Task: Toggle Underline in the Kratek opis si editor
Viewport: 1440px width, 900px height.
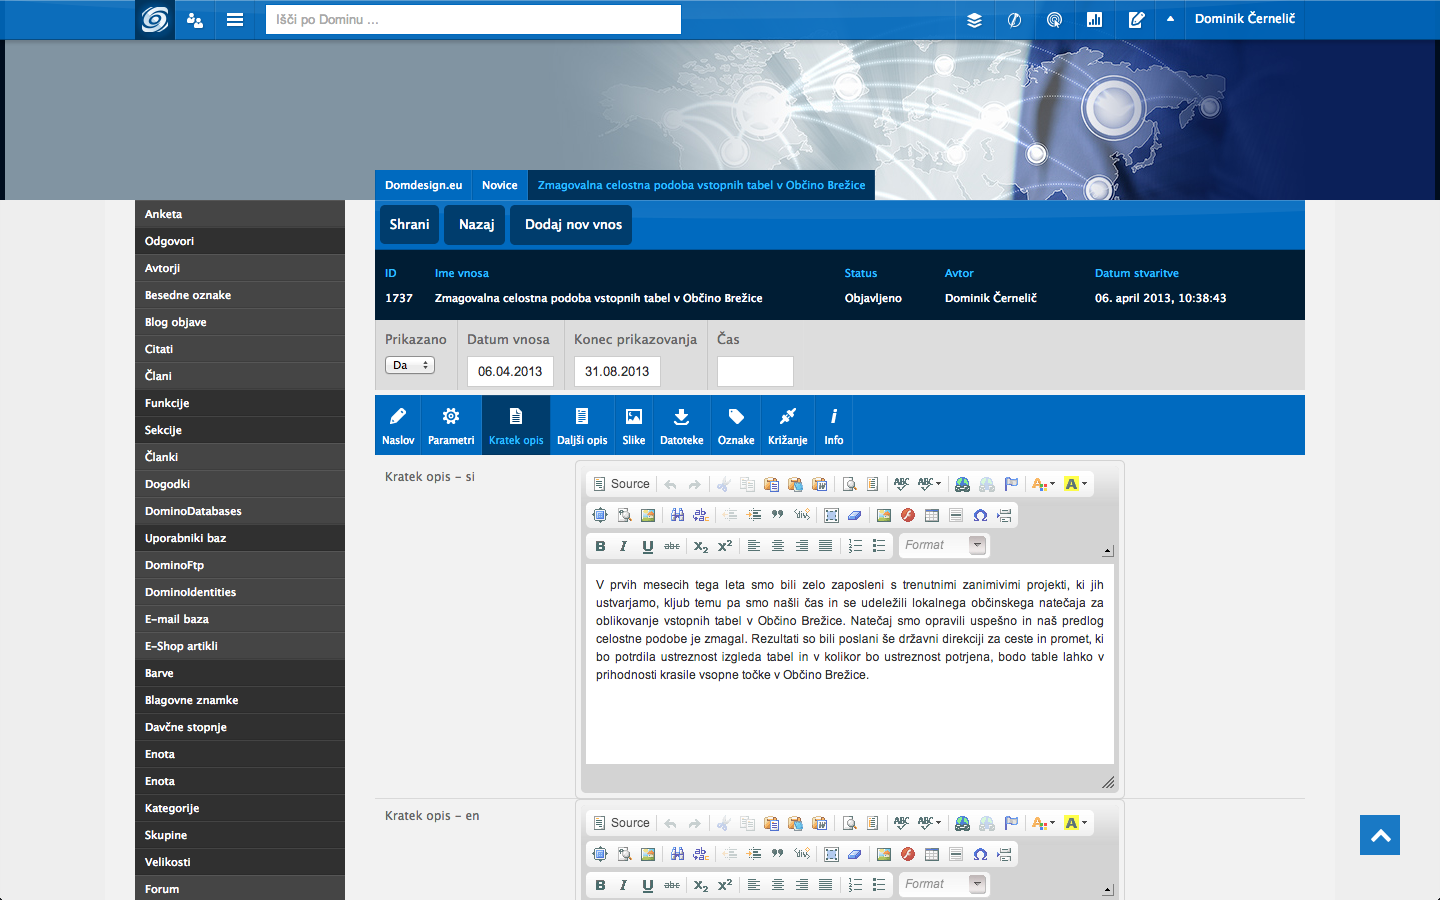Action: pyautogui.click(x=648, y=546)
